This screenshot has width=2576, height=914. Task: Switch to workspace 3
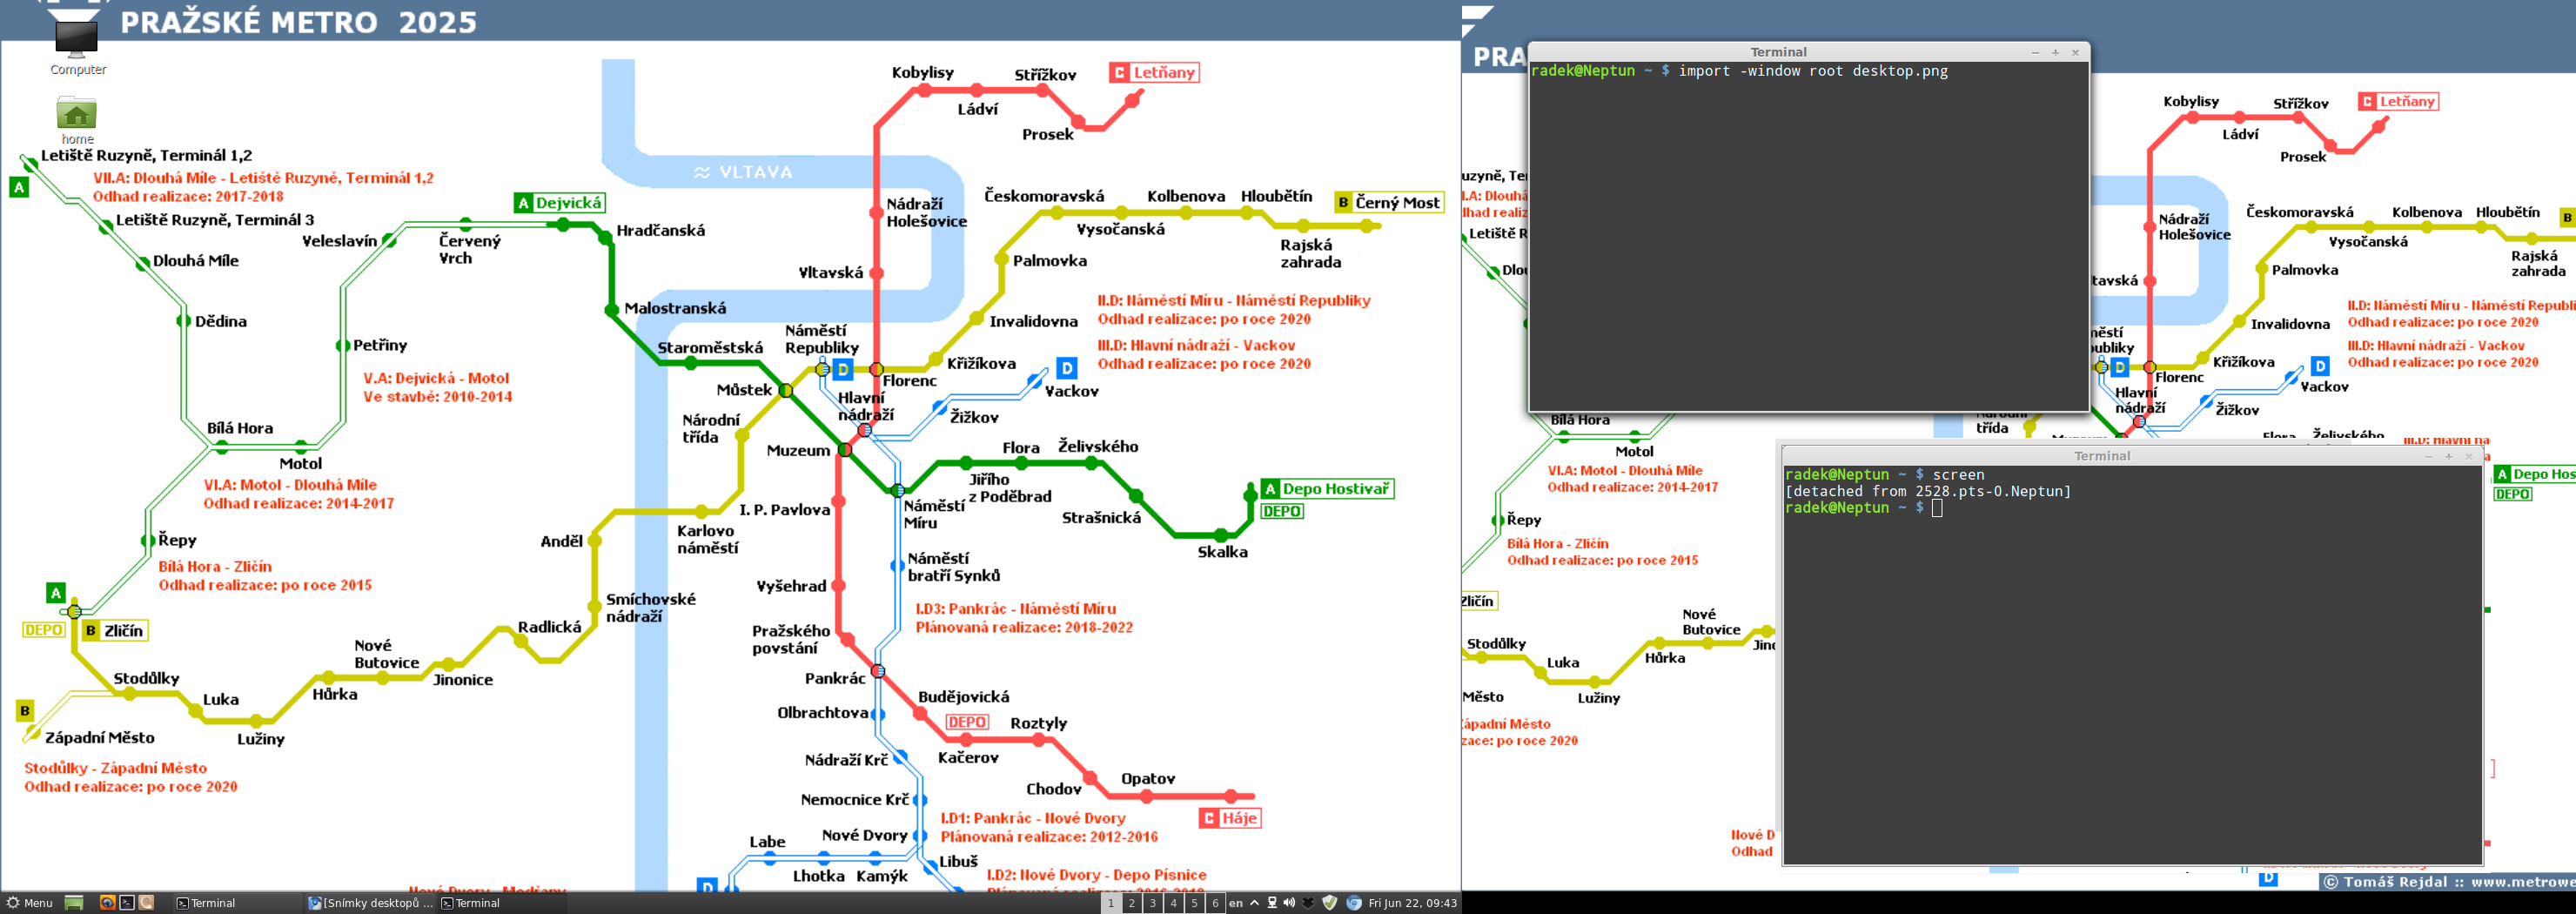click(1152, 903)
